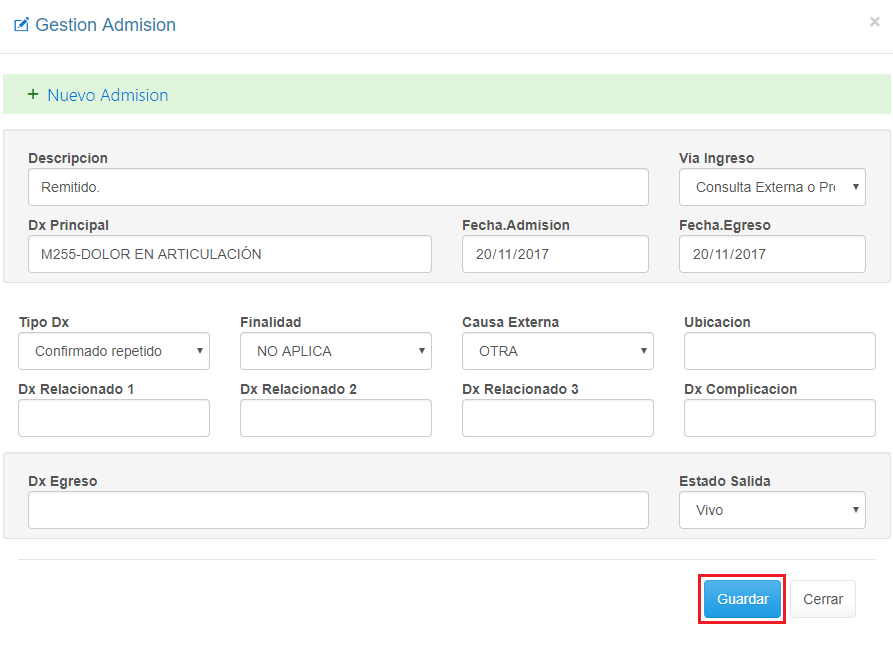Viewport: 893px width, 653px height.
Task: Click the Fecha.Admision date field
Action: pyautogui.click(x=555, y=254)
